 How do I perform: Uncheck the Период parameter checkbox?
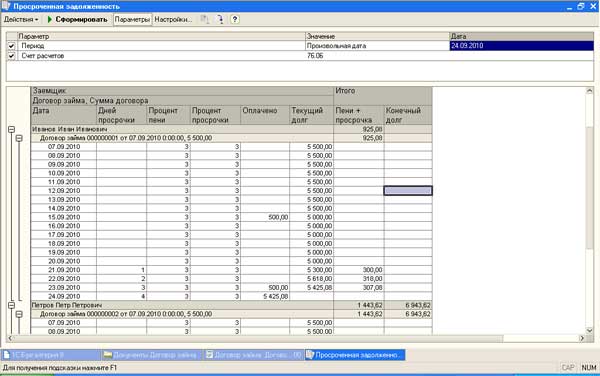click(11, 46)
